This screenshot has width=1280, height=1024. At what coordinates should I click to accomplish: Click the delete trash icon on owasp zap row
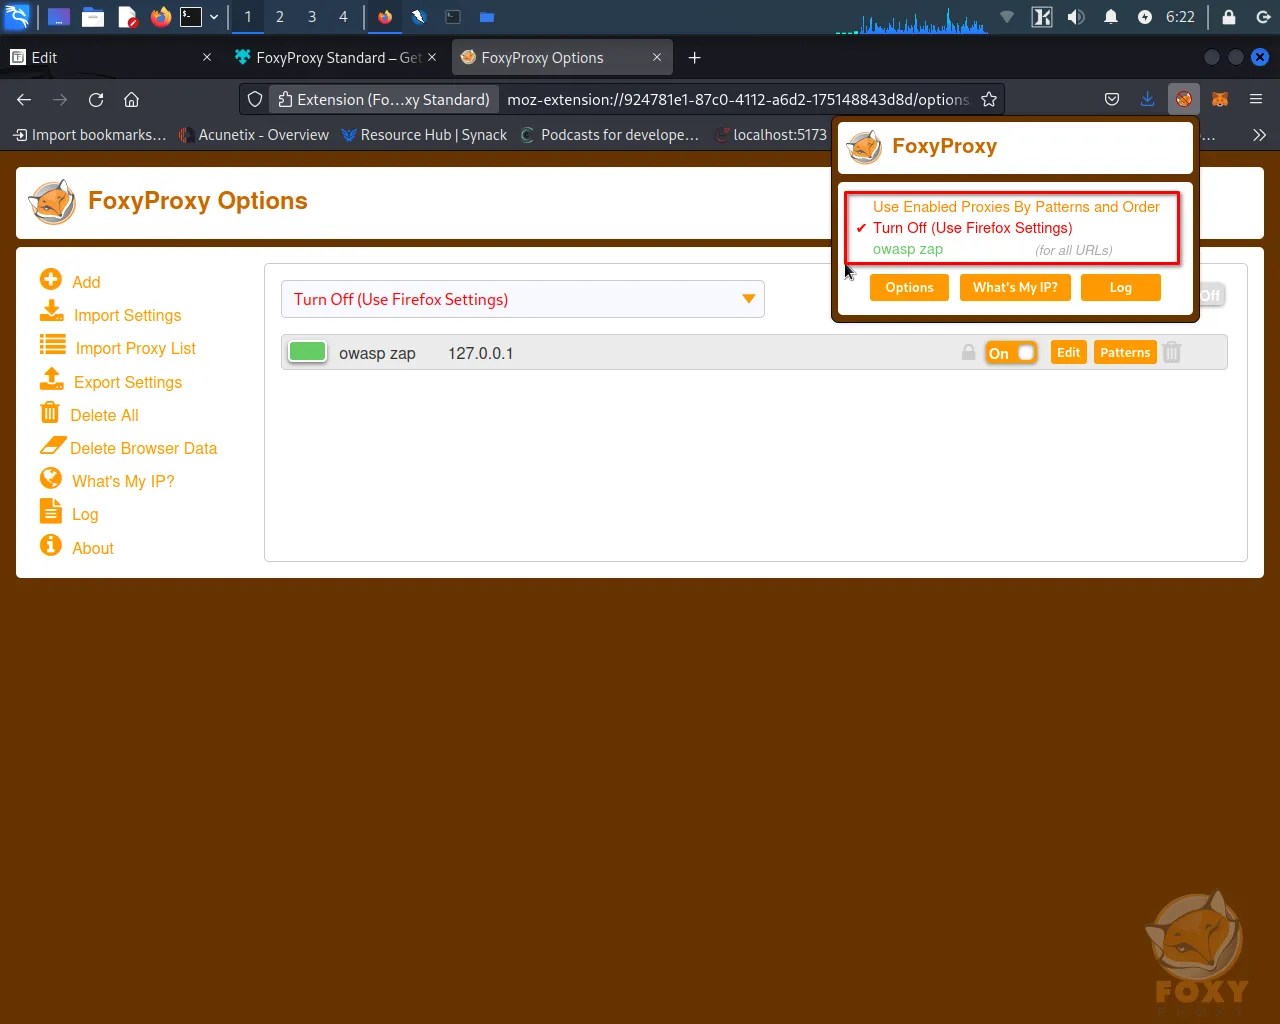coord(1171,352)
